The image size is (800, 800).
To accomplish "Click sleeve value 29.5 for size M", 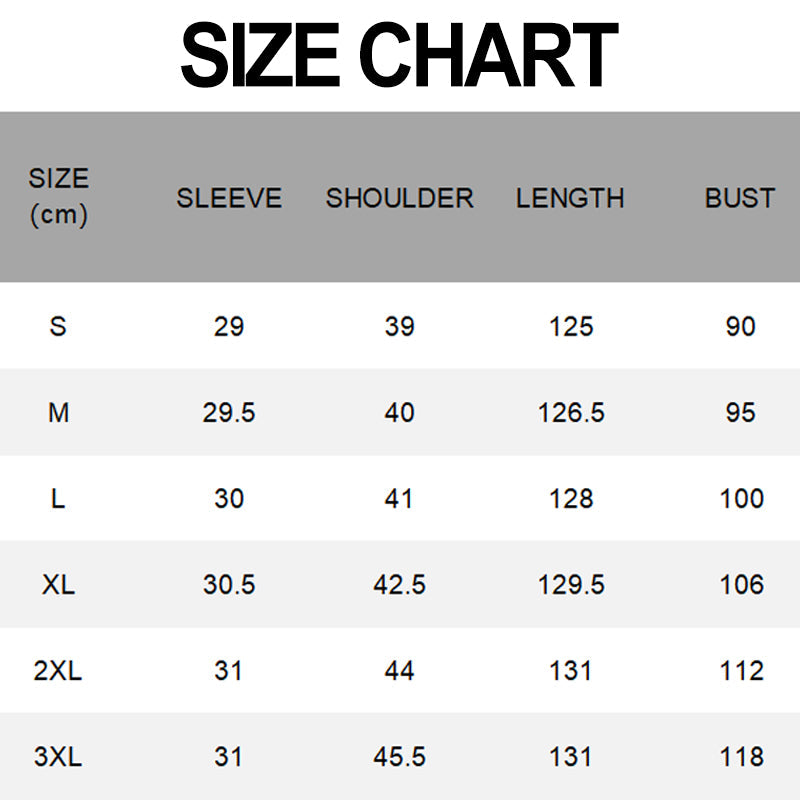I will point(229,412).
